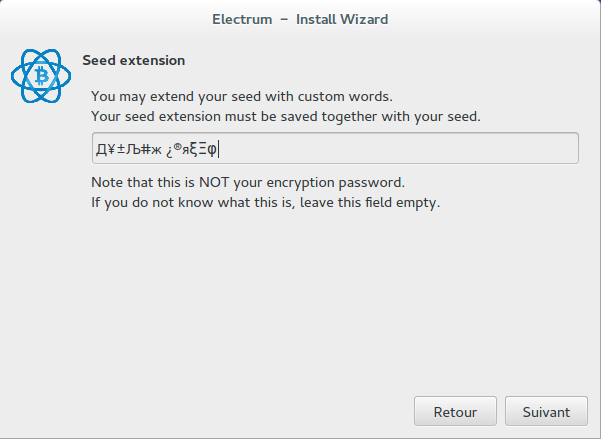Click the Suivant button
The width and height of the screenshot is (601, 439).
[x=546, y=411]
